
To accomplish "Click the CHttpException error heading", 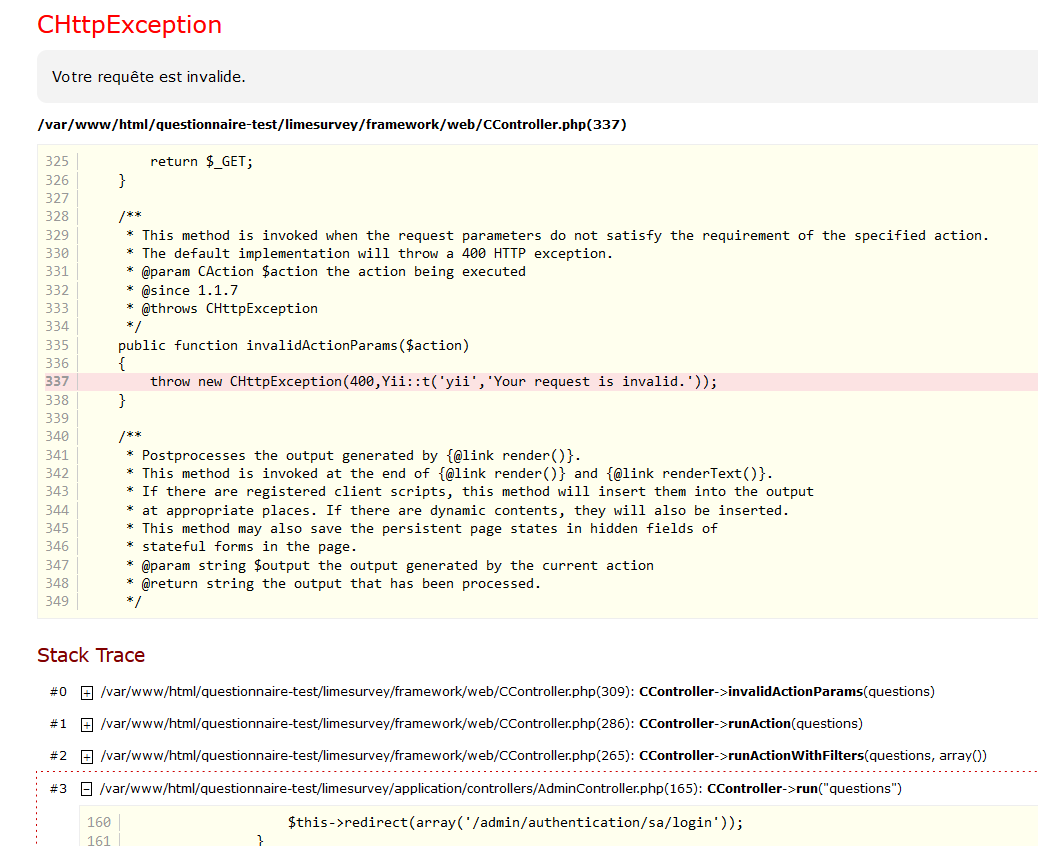I will click(129, 25).
